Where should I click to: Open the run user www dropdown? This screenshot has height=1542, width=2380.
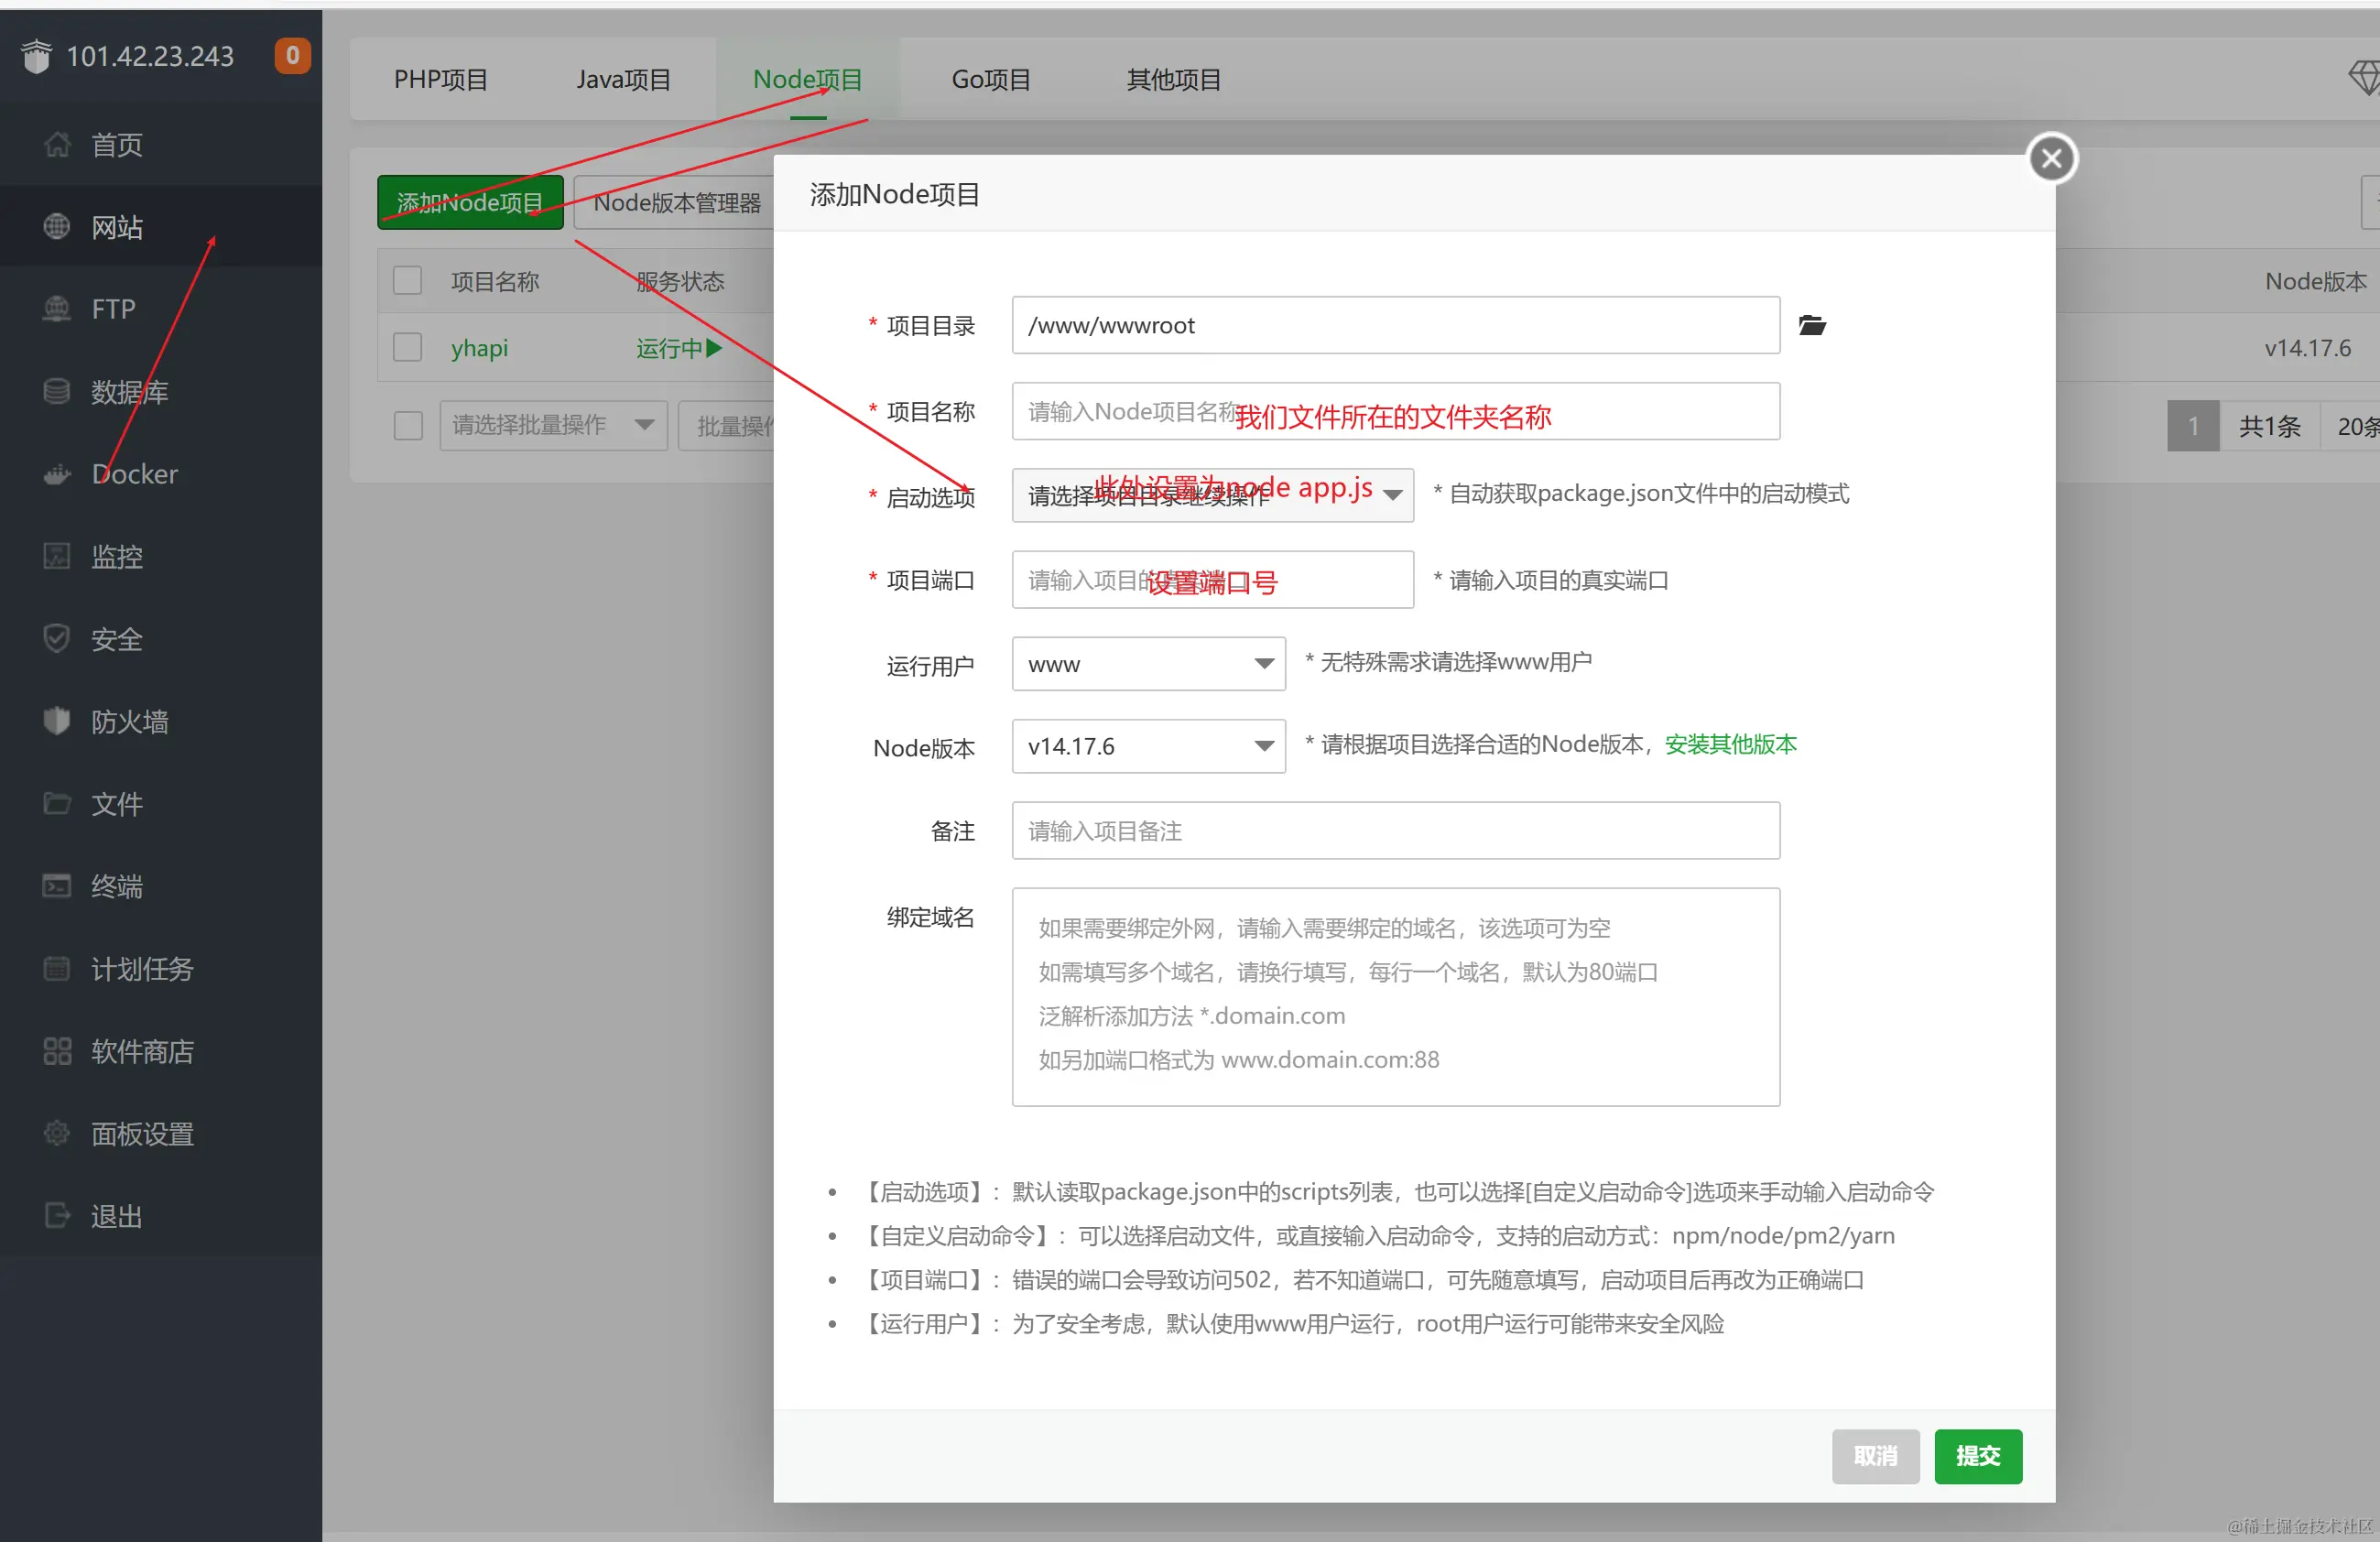1148,664
